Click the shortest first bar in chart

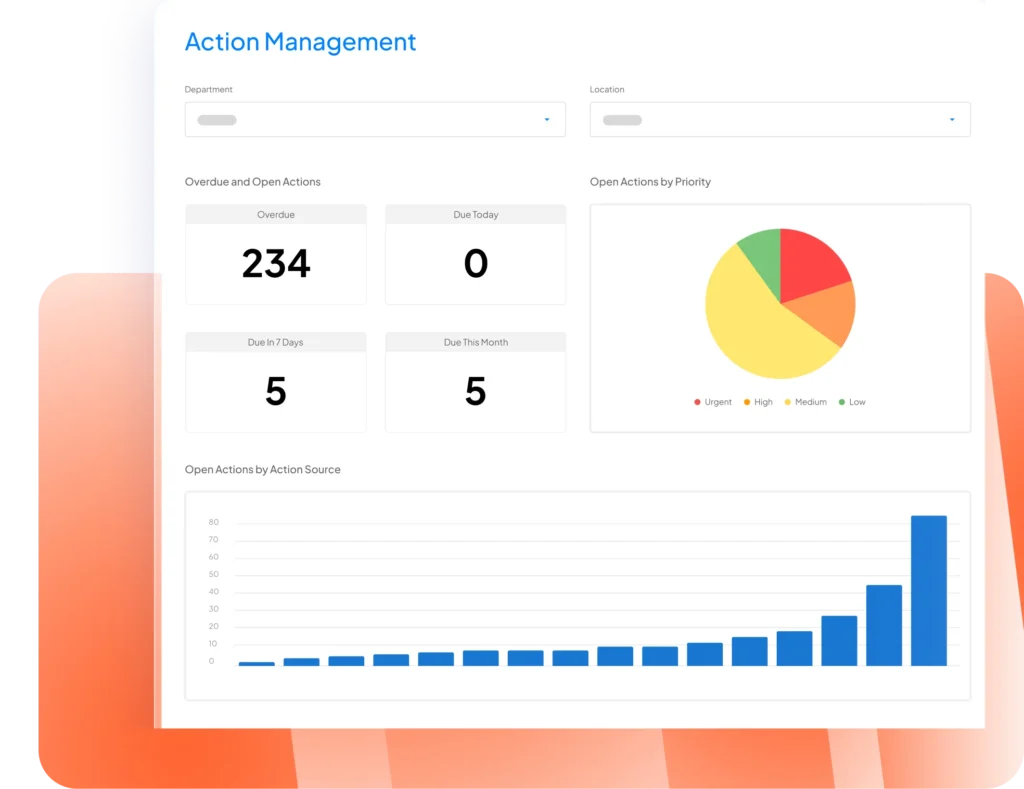[x=256, y=663]
